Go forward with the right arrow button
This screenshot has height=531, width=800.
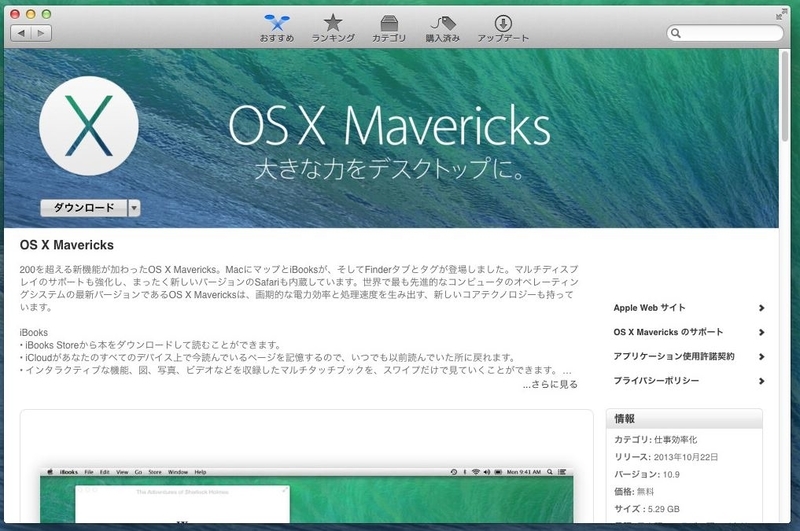41,33
